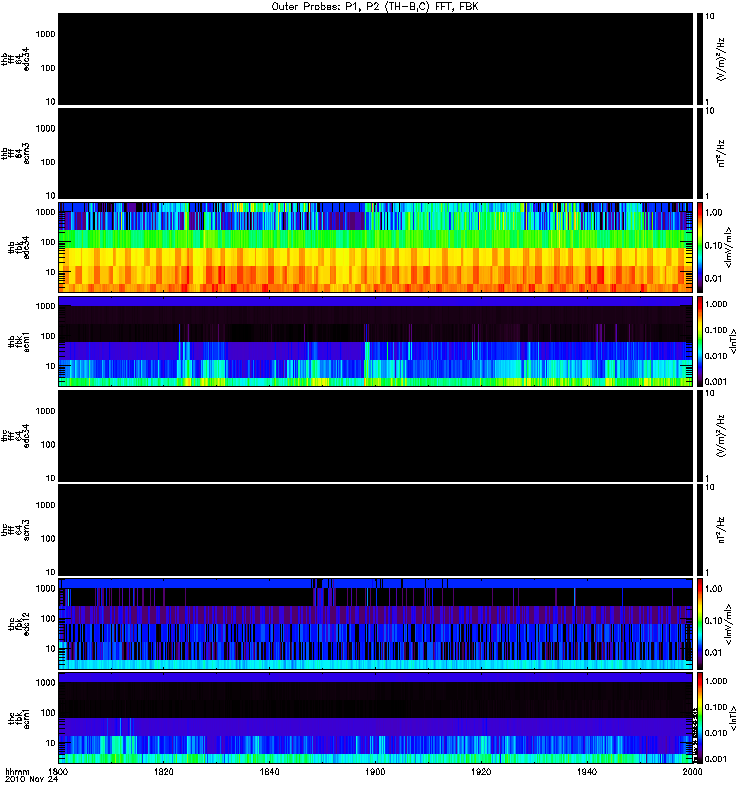The height and width of the screenshot is (800, 750).
Task: Click the x-axis time label '1940'
Action: tap(587, 771)
